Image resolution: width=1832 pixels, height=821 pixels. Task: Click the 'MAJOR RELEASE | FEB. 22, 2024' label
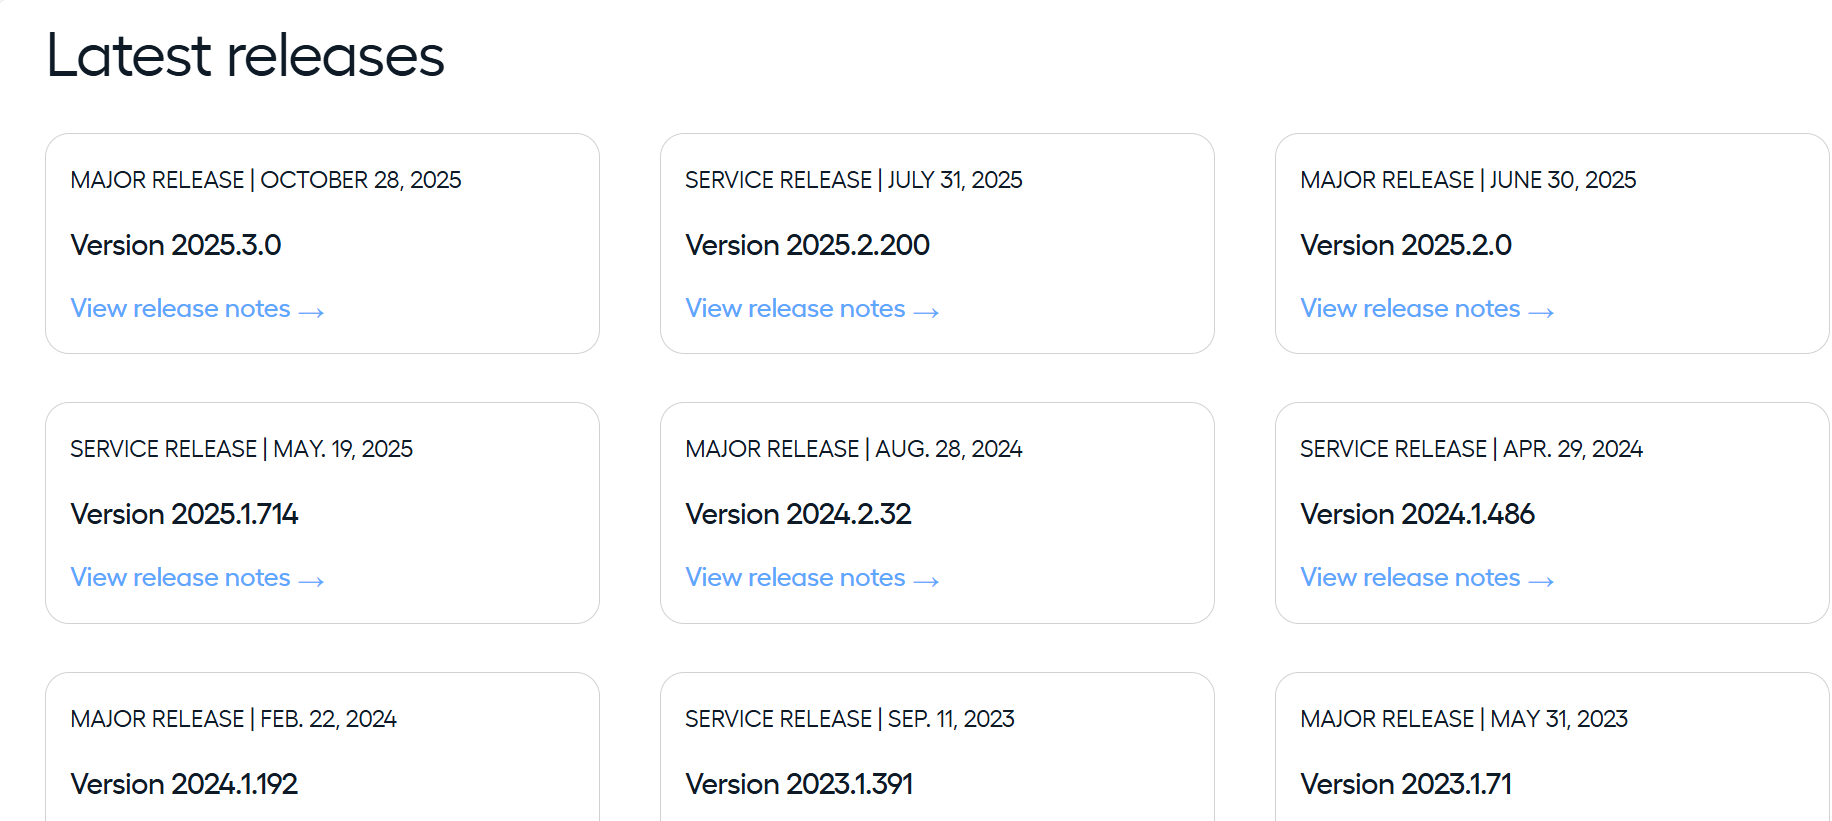233,719
